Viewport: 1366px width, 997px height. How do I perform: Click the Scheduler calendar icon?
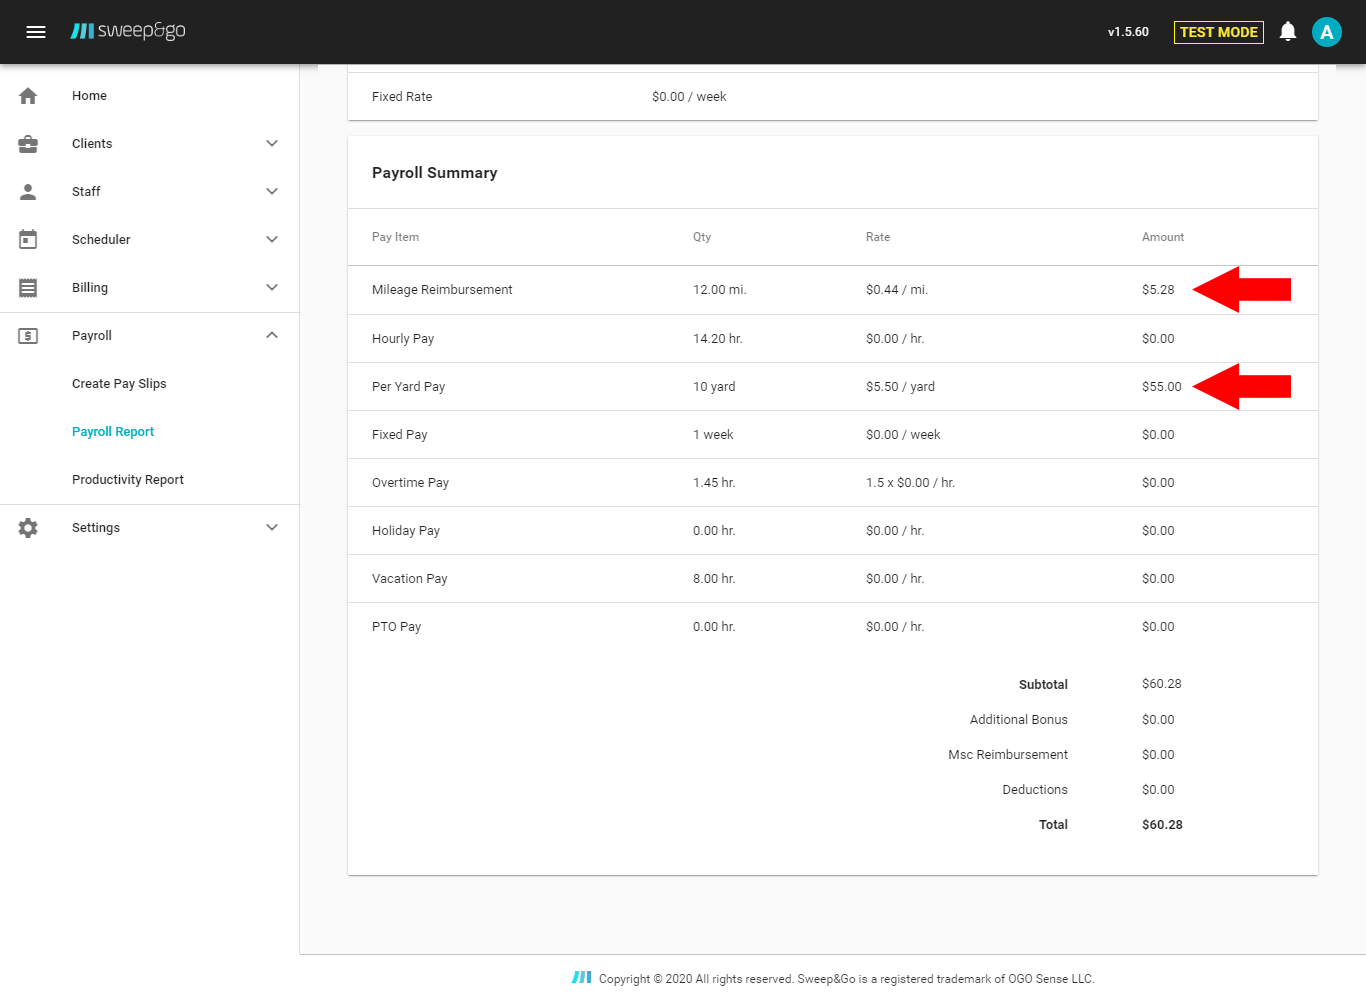(28, 240)
